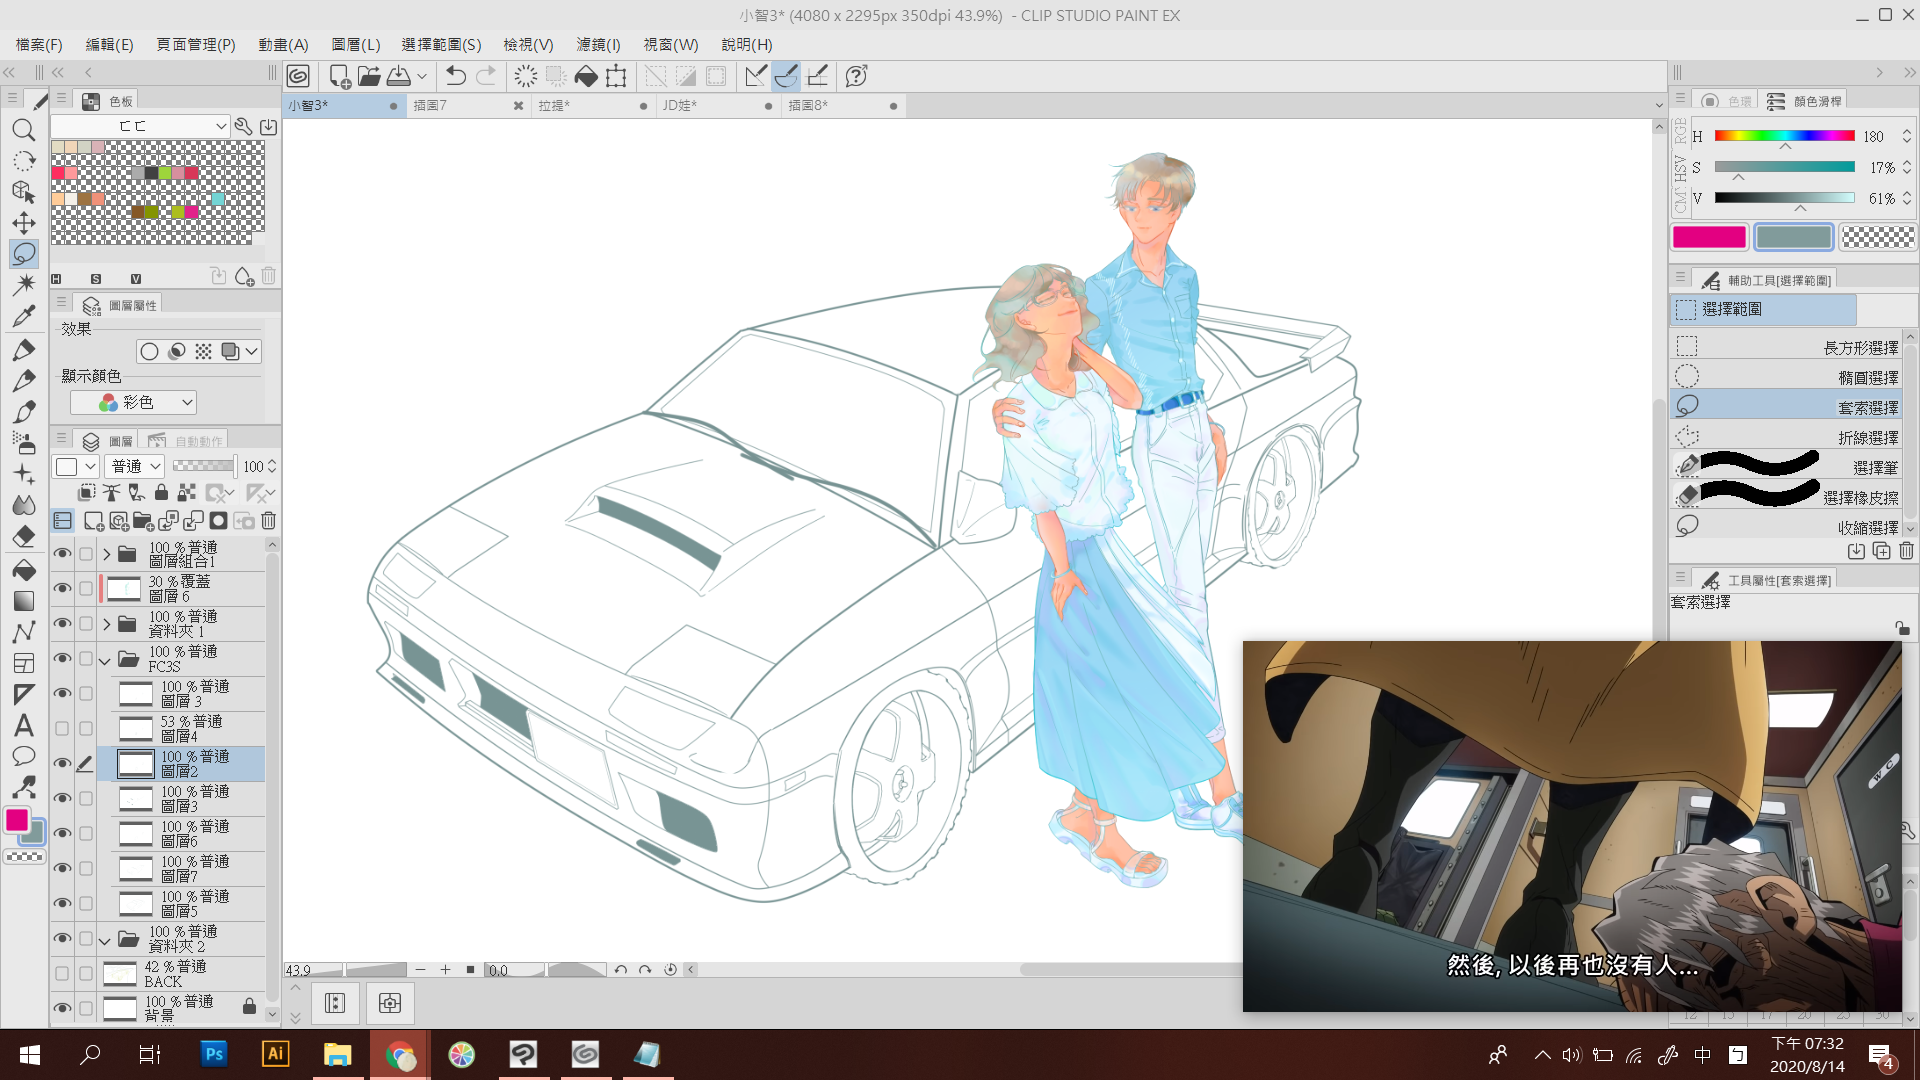Image resolution: width=1920 pixels, height=1080 pixels.
Task: Select 選擇筆 sub tool
Action: pos(1786,467)
